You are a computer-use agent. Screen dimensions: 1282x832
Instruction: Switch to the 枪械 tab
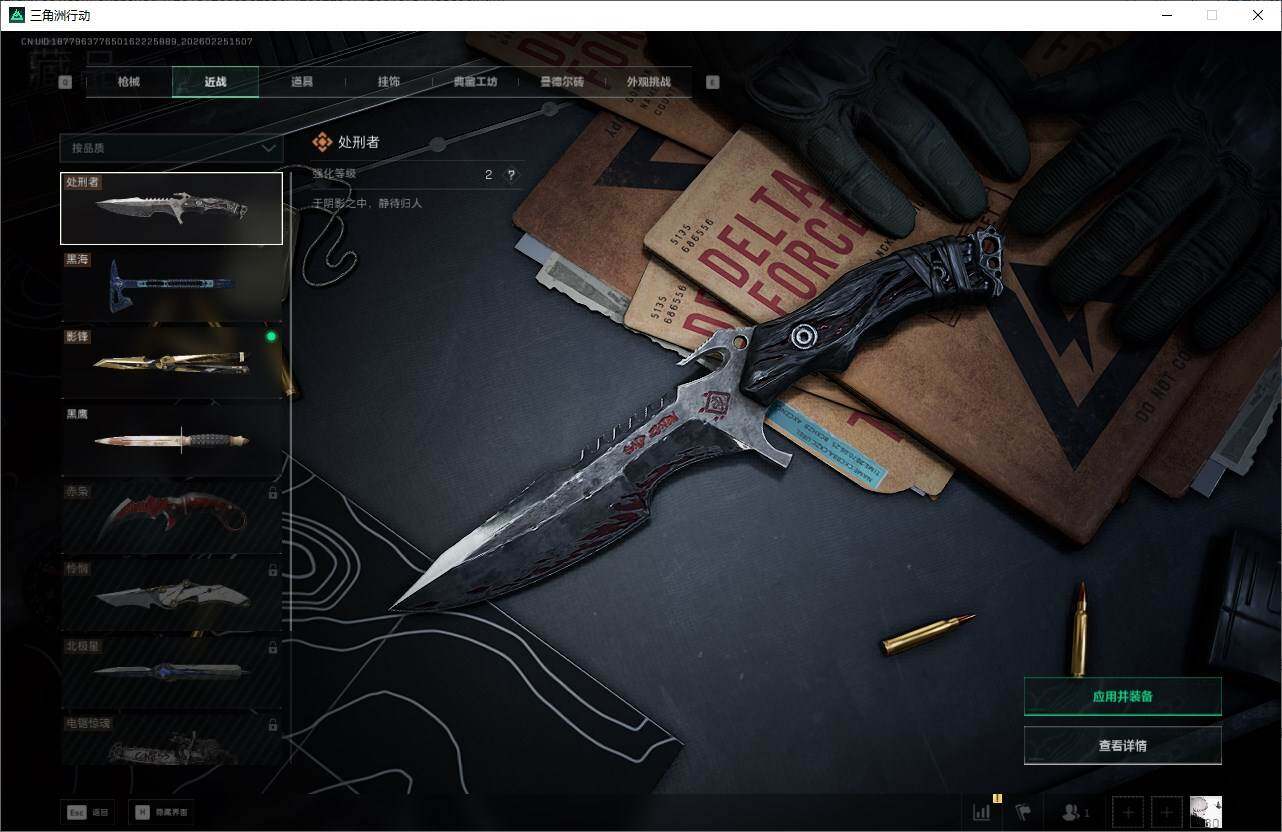[x=129, y=82]
